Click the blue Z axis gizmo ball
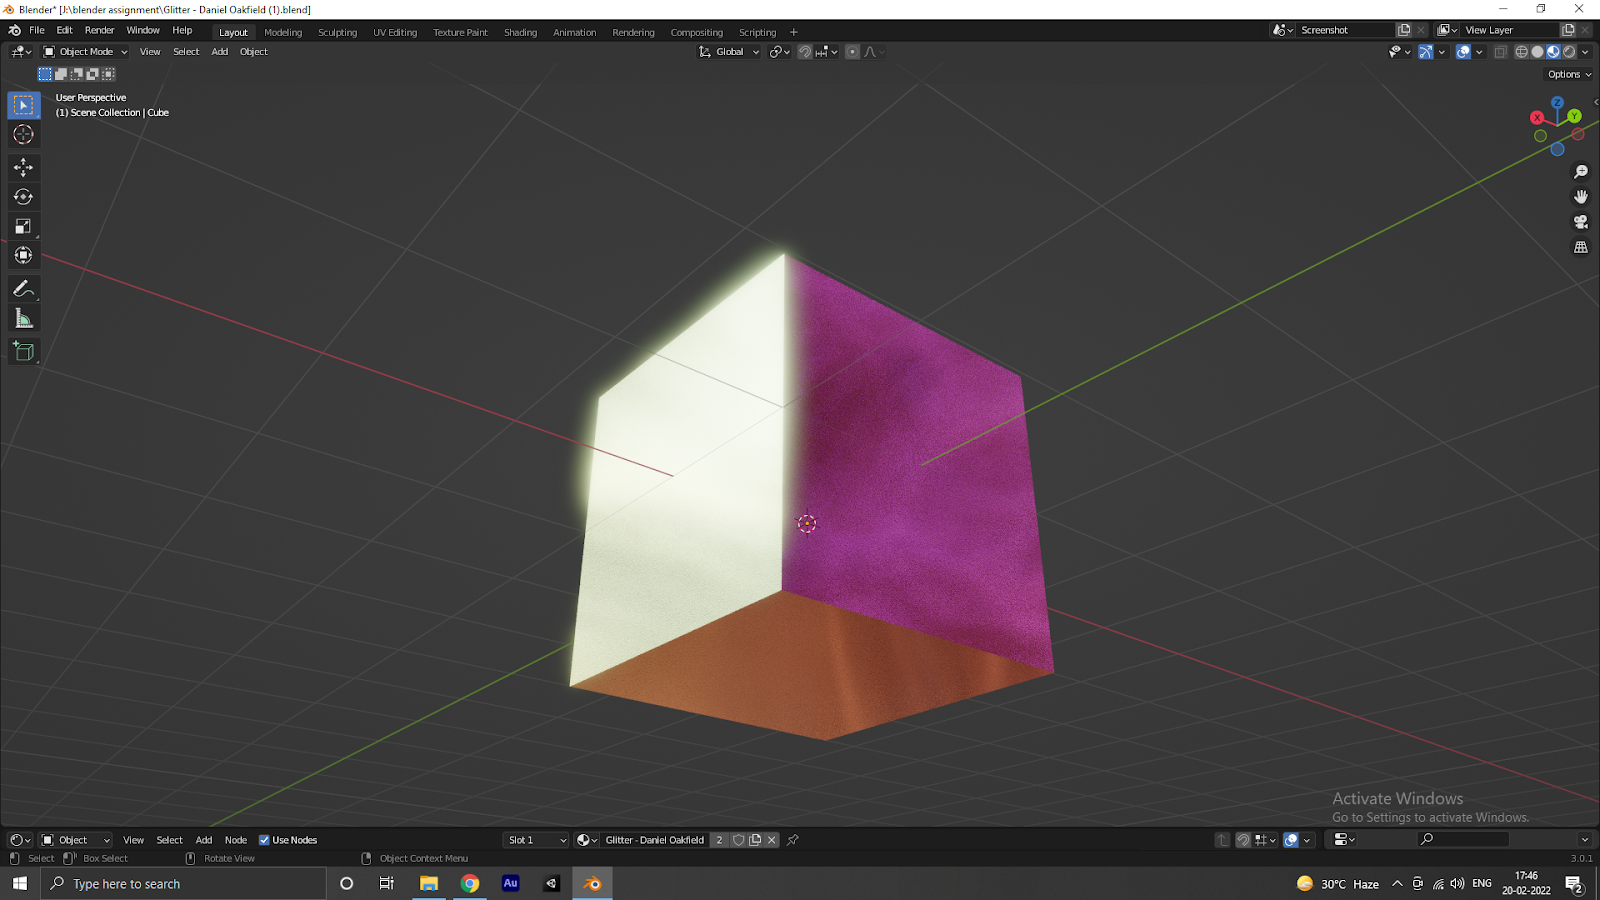Image resolution: width=1600 pixels, height=900 pixels. (1557, 102)
